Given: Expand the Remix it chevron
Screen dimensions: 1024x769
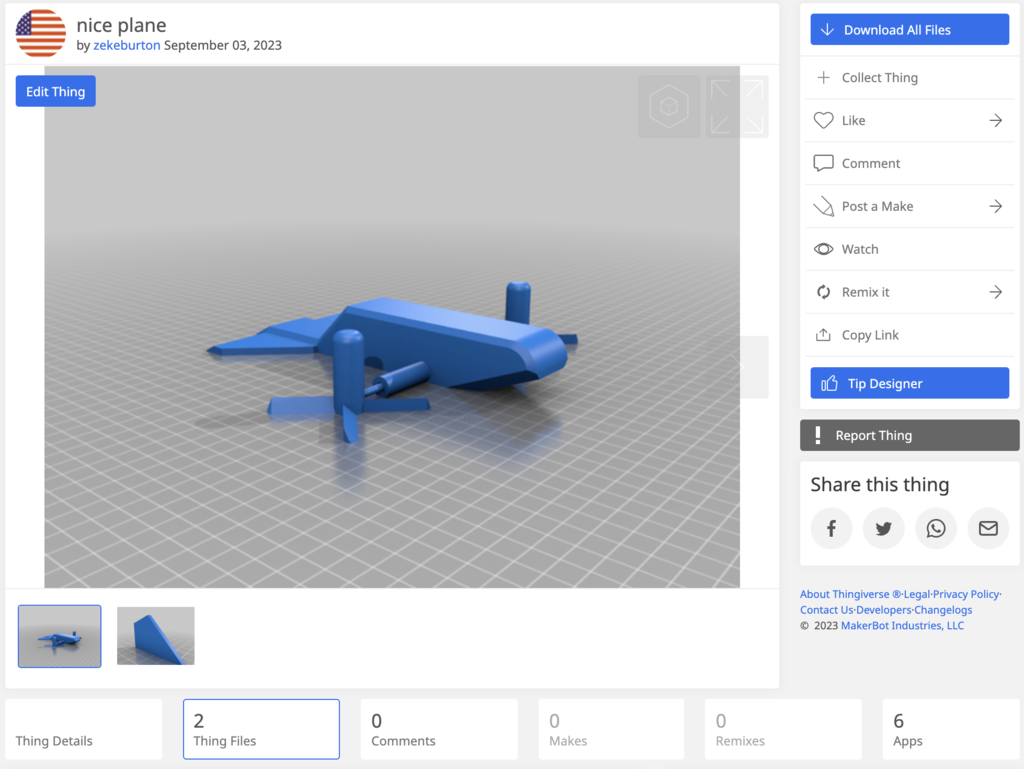Looking at the screenshot, I should (x=995, y=291).
